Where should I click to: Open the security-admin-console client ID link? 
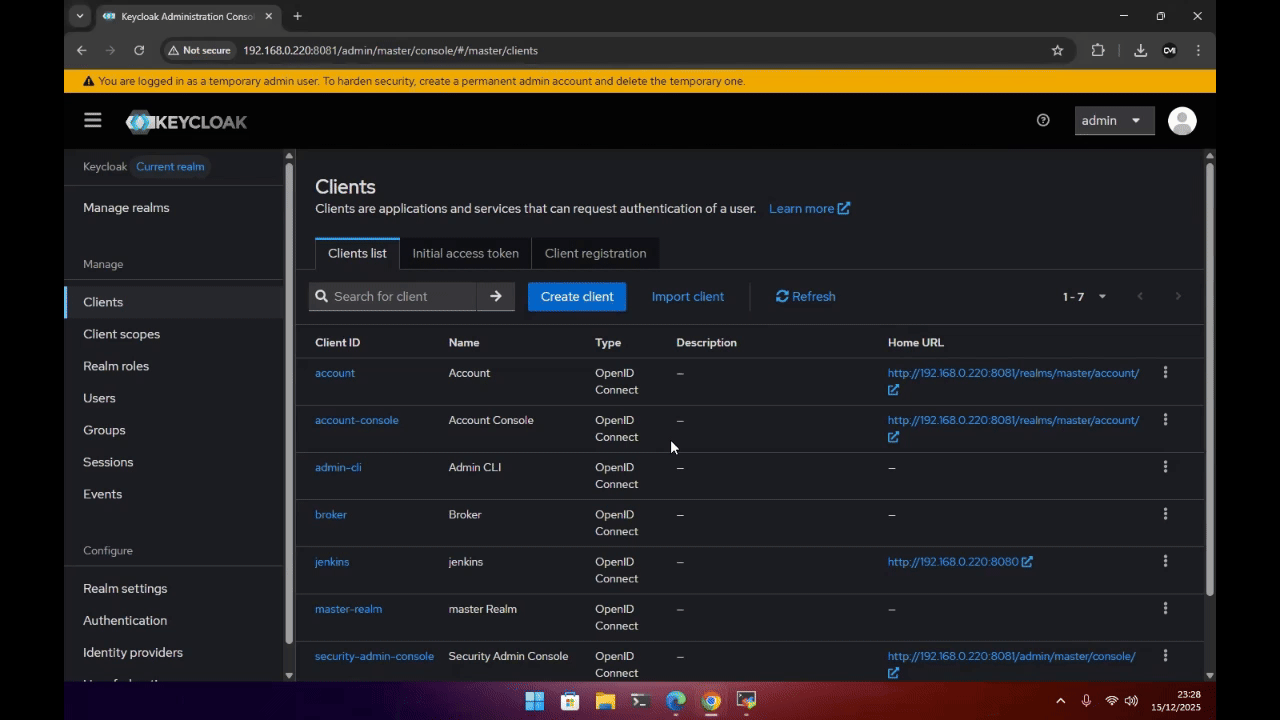(x=374, y=656)
